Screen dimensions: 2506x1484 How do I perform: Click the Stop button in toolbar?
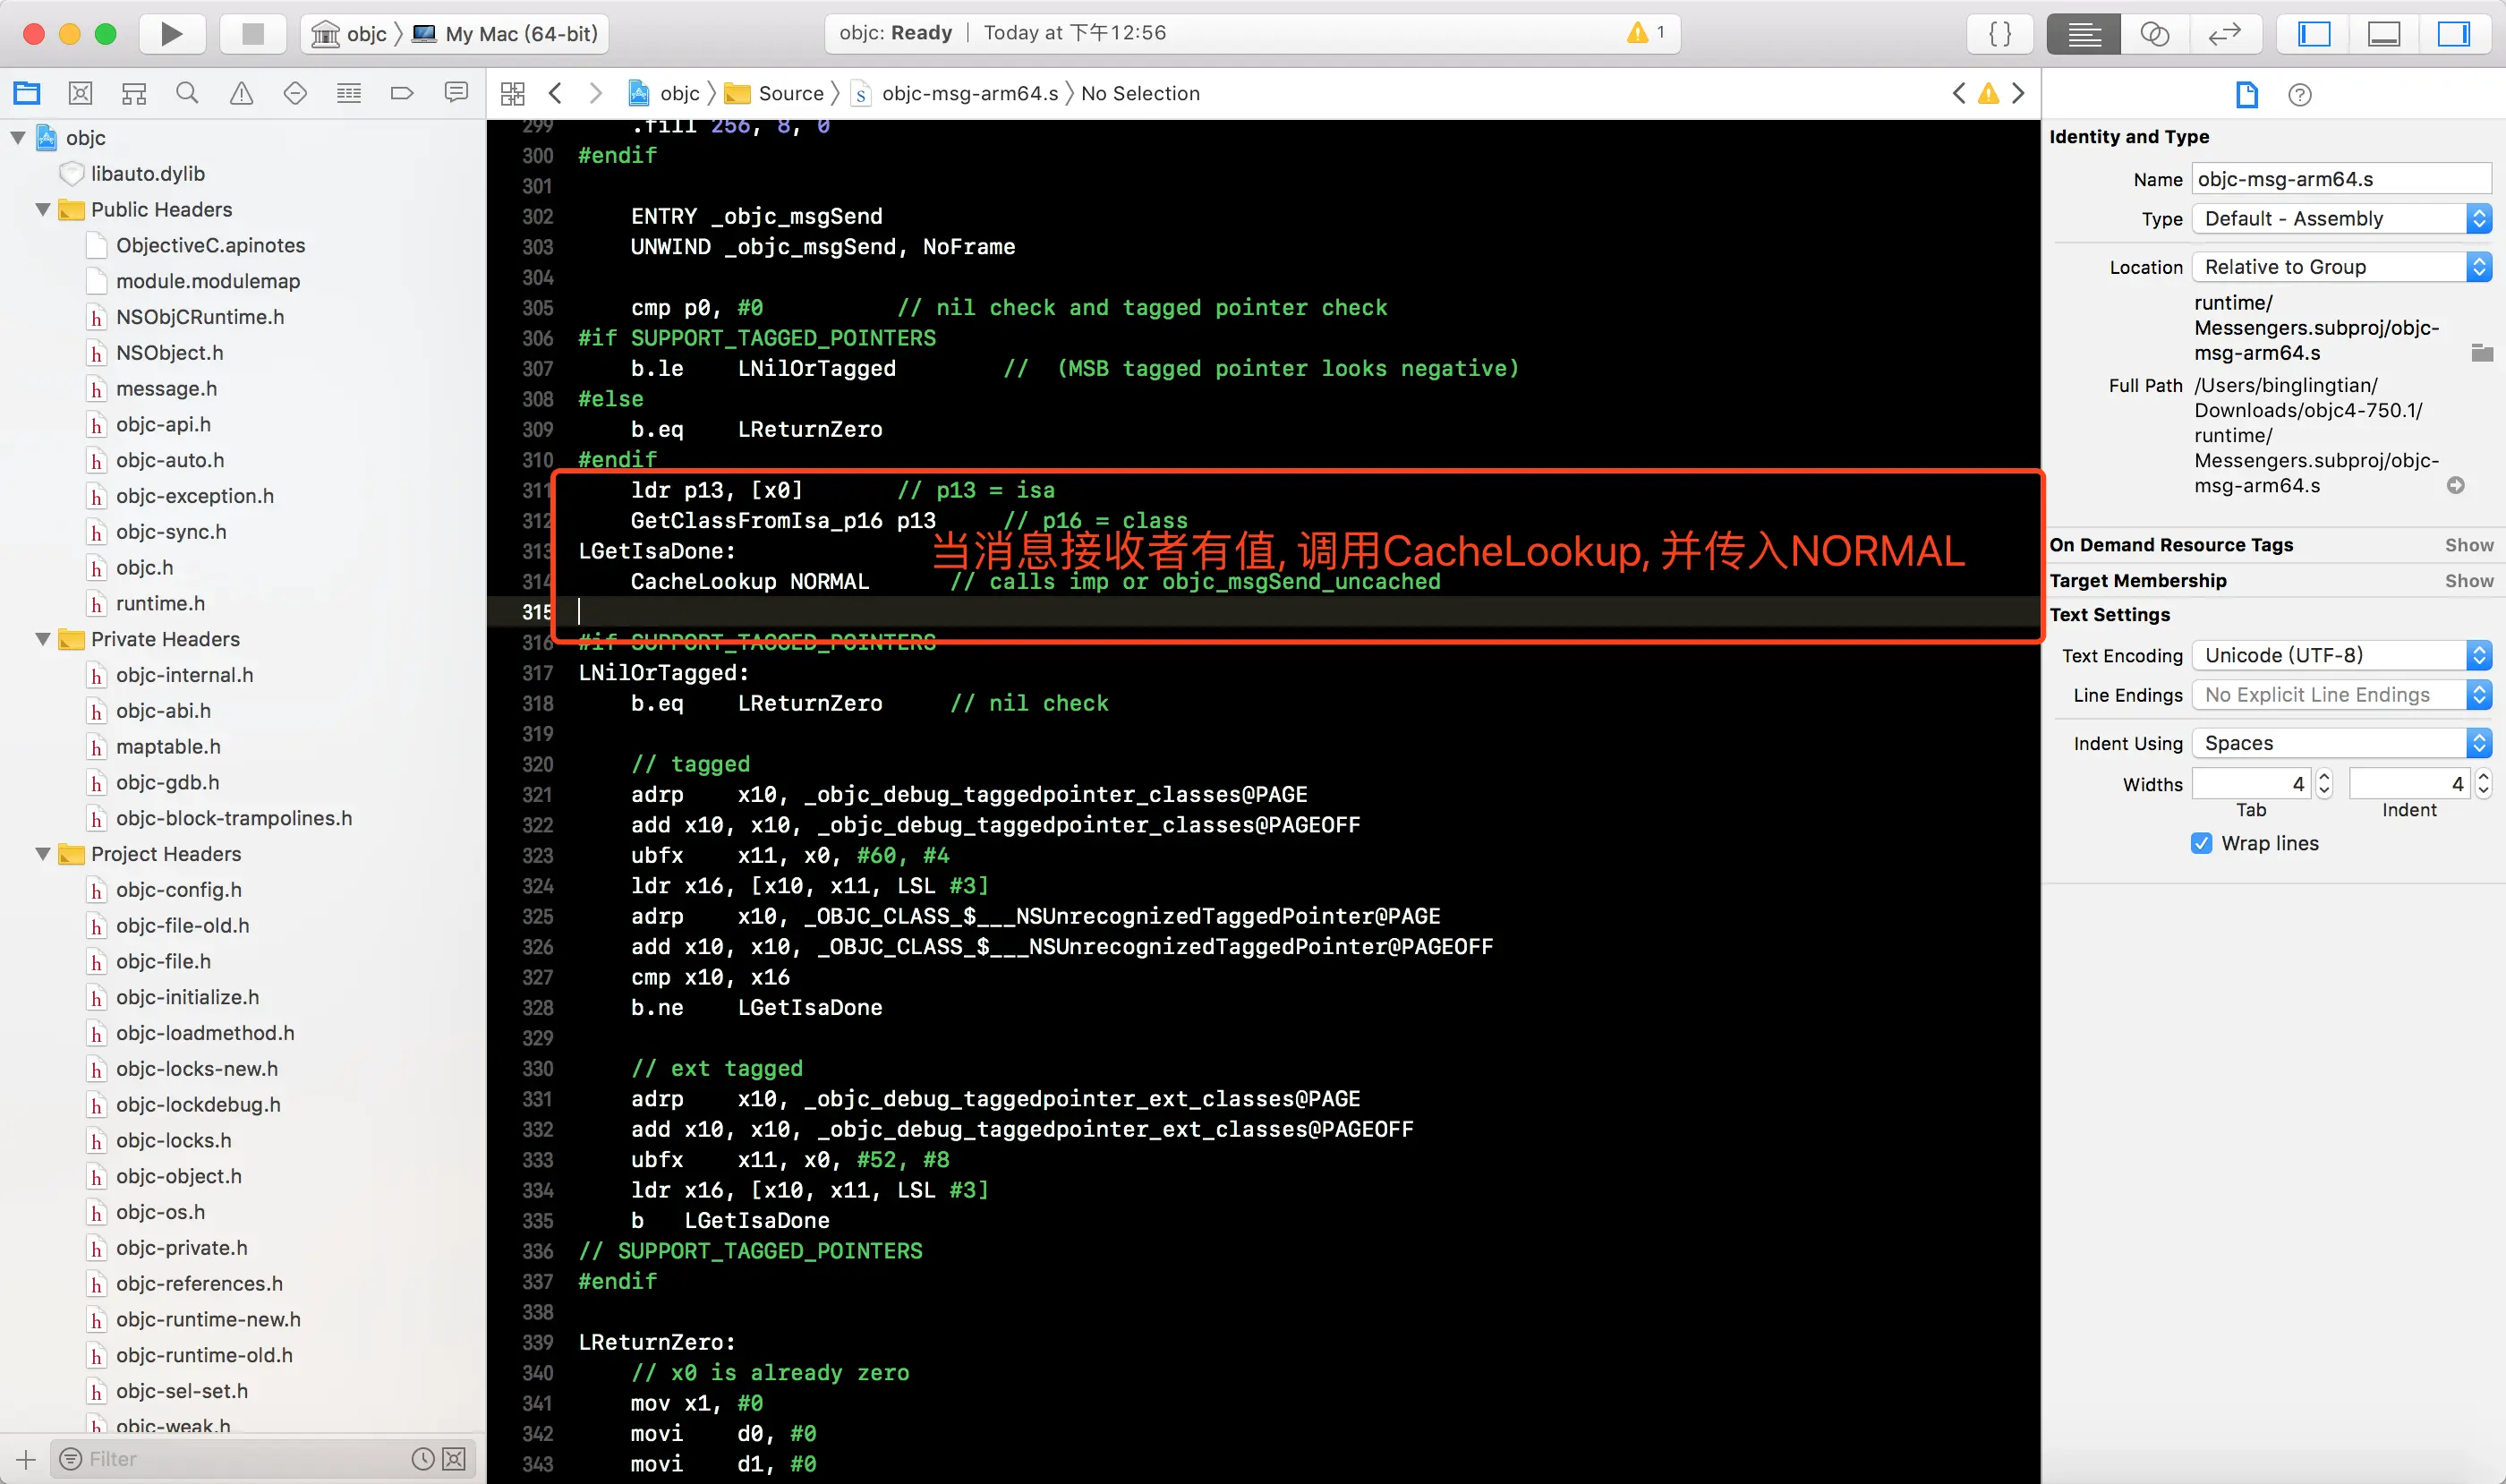253,34
